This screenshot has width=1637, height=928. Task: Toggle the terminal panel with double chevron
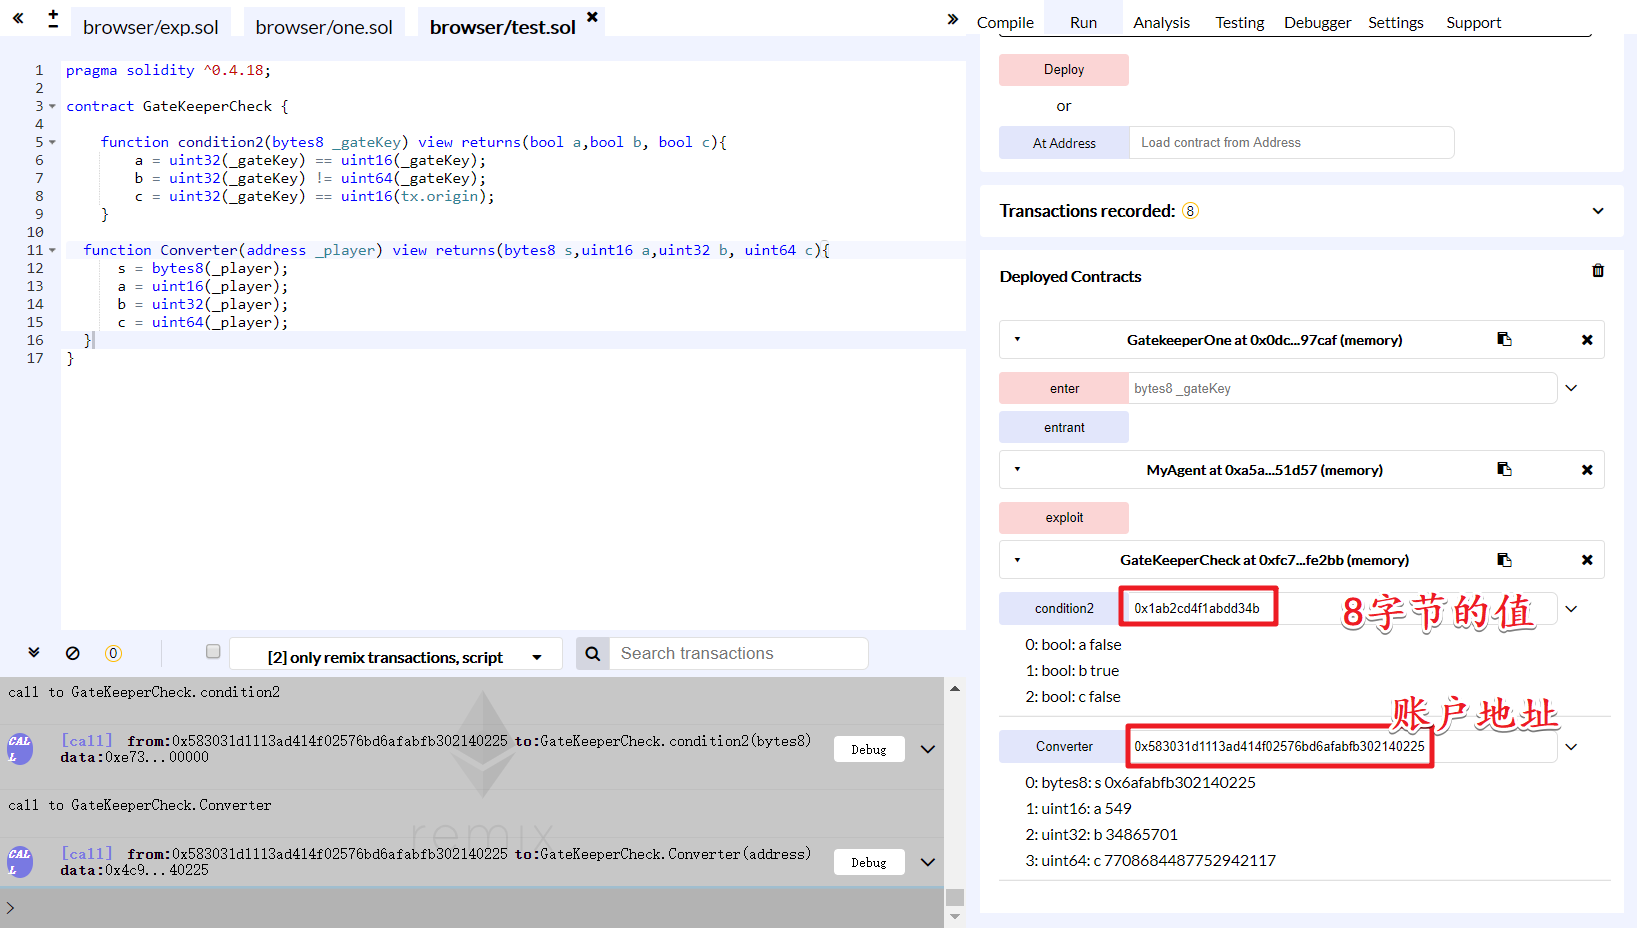click(x=34, y=652)
